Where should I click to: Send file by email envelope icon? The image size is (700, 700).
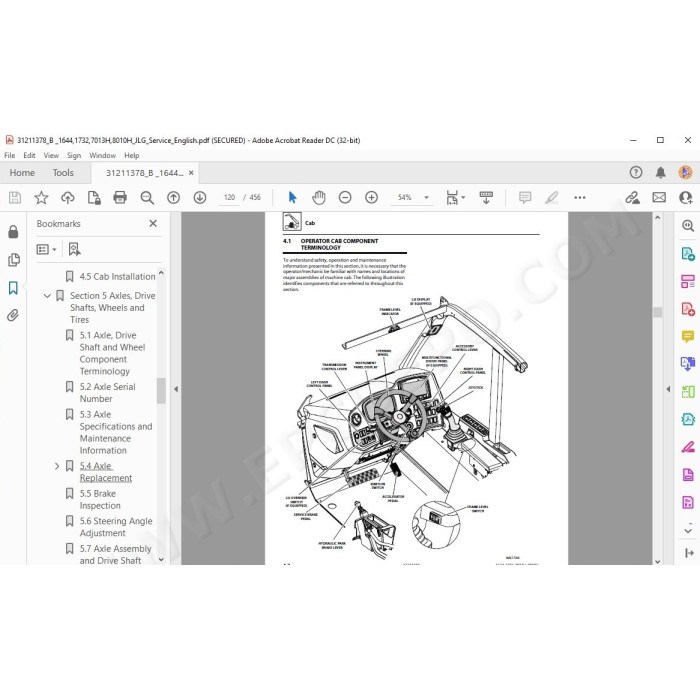pyautogui.click(x=659, y=197)
